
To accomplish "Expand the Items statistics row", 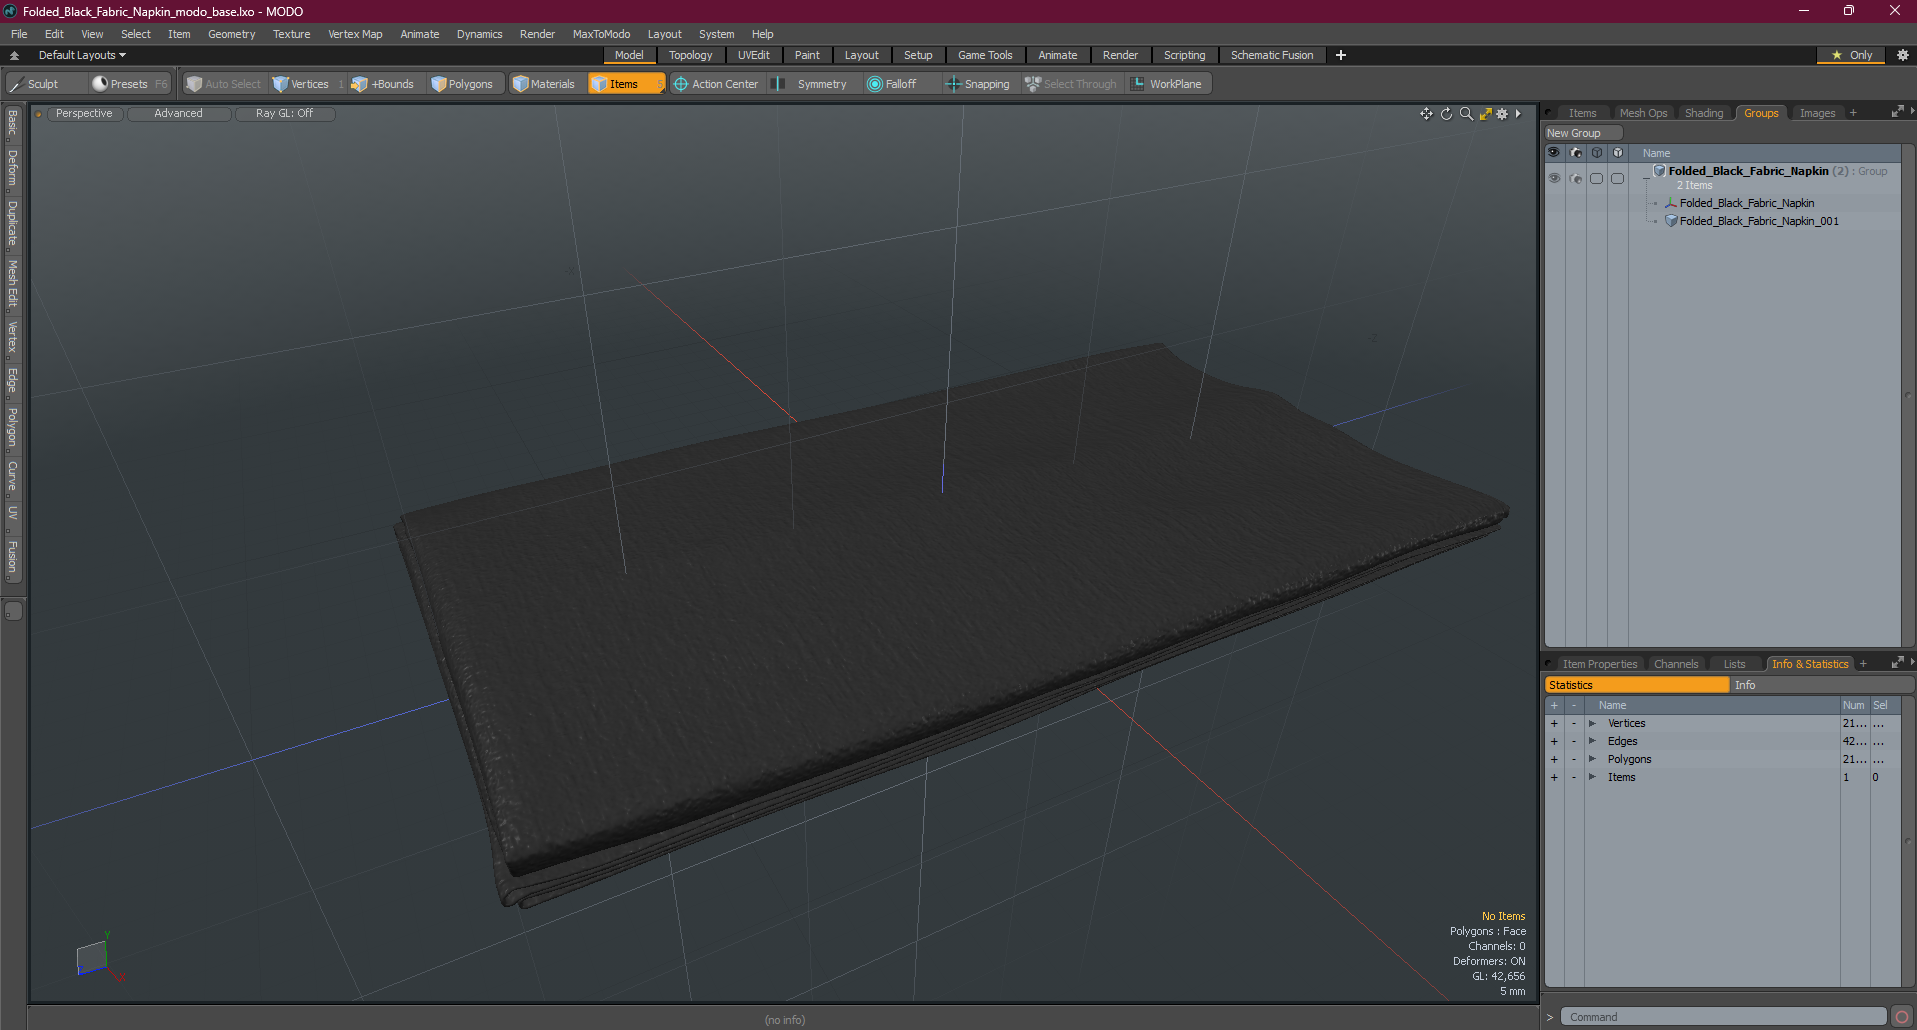I will click(1592, 777).
